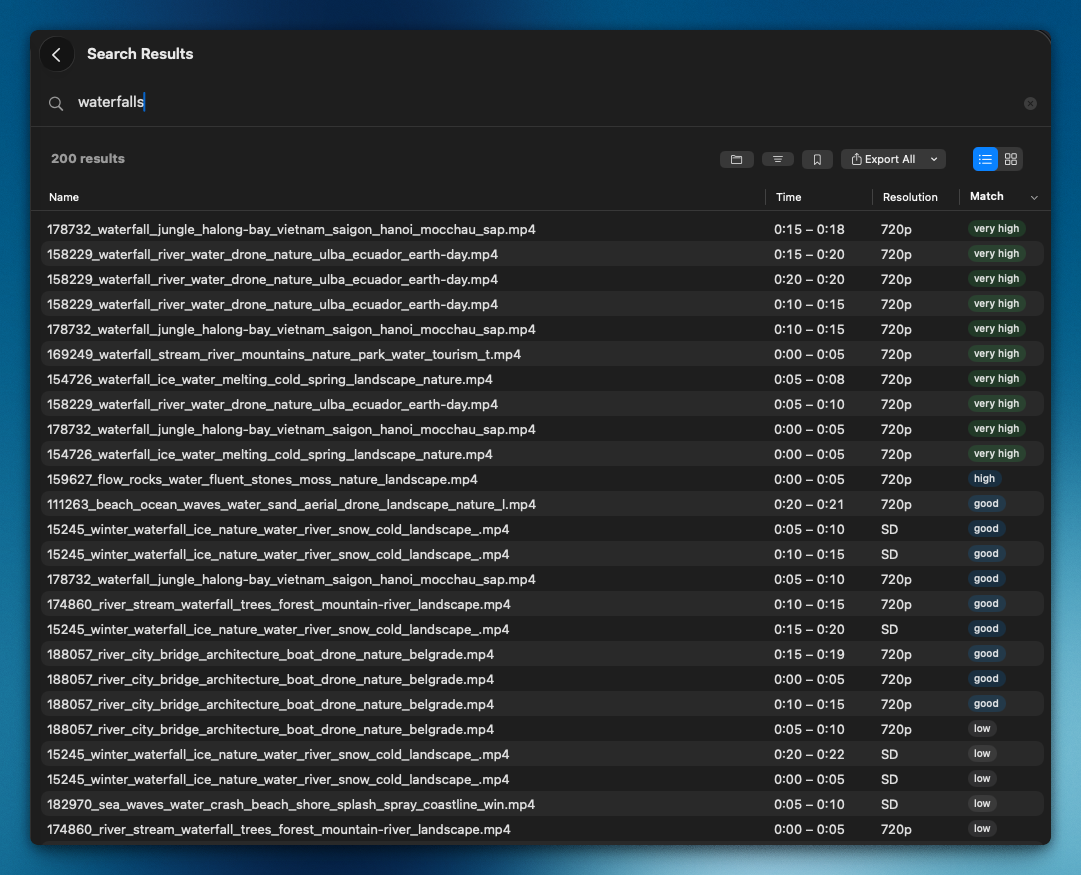This screenshot has width=1081, height=875.
Task: Click the Export All button
Action: point(883,159)
